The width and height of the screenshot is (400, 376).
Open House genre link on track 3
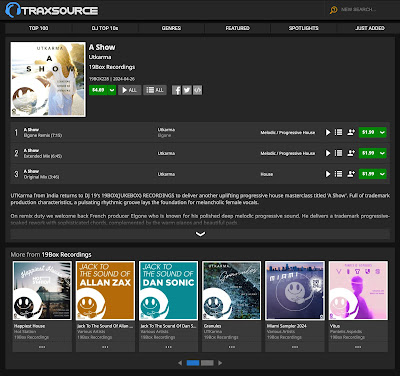coord(267,174)
